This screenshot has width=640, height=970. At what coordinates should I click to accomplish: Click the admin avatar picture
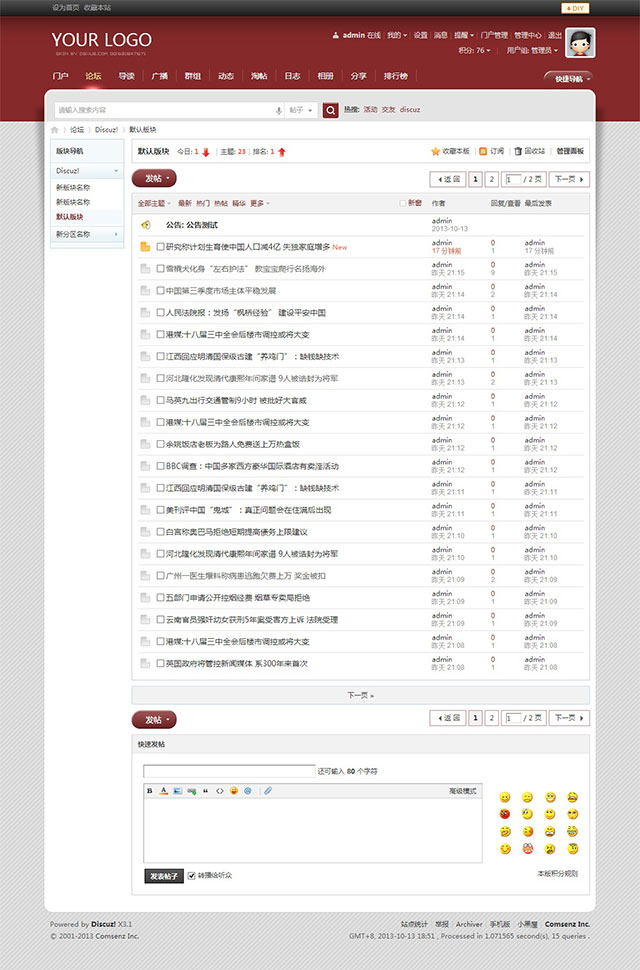pyautogui.click(x=580, y=43)
